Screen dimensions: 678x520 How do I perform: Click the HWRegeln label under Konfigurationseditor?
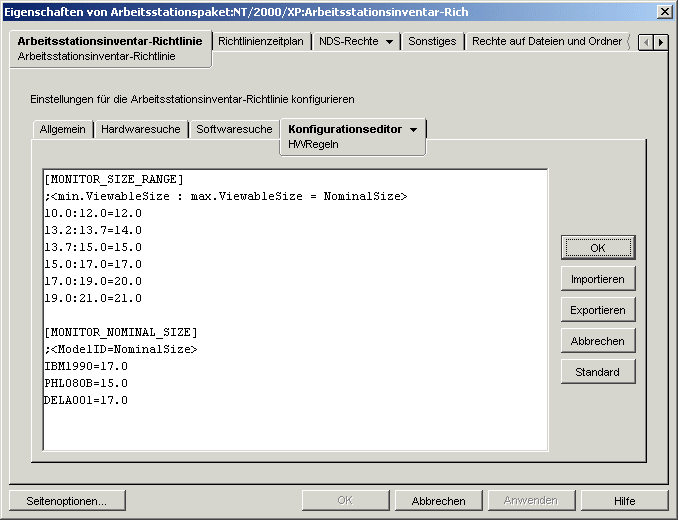pos(313,144)
